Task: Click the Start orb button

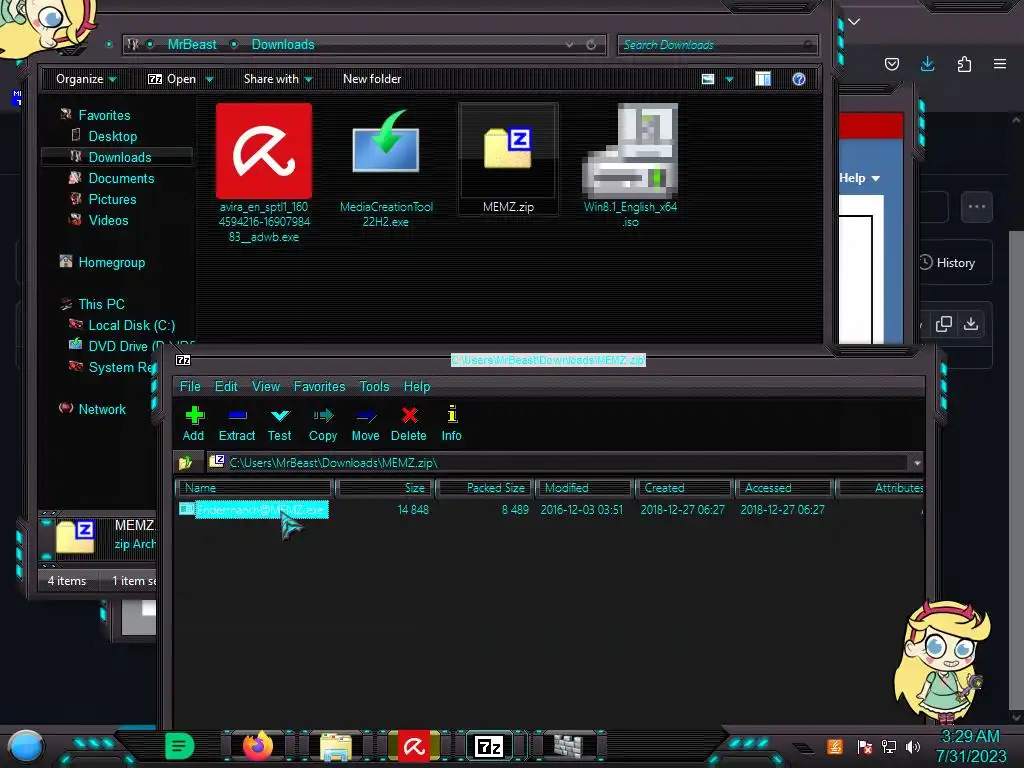Action: click(x=26, y=747)
